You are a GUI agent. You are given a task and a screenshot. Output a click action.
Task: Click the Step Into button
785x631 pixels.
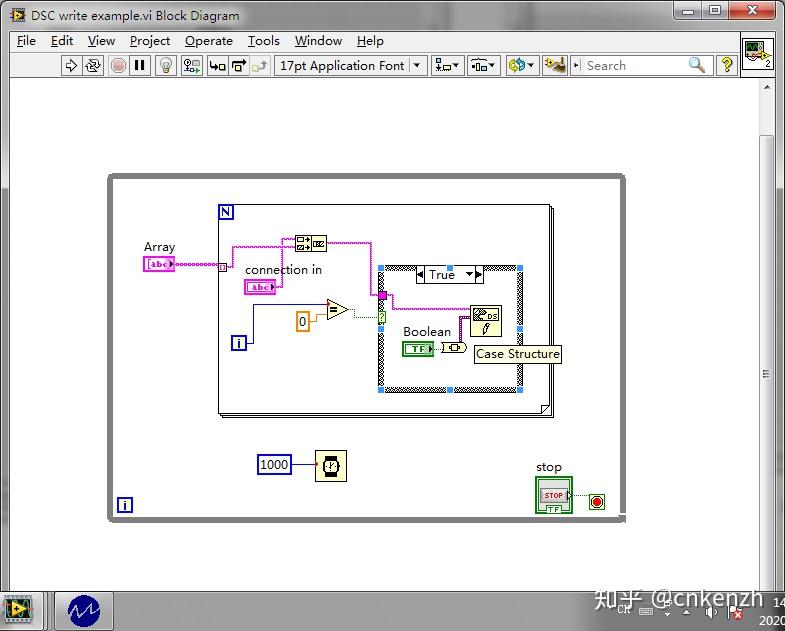pyautogui.click(x=217, y=66)
